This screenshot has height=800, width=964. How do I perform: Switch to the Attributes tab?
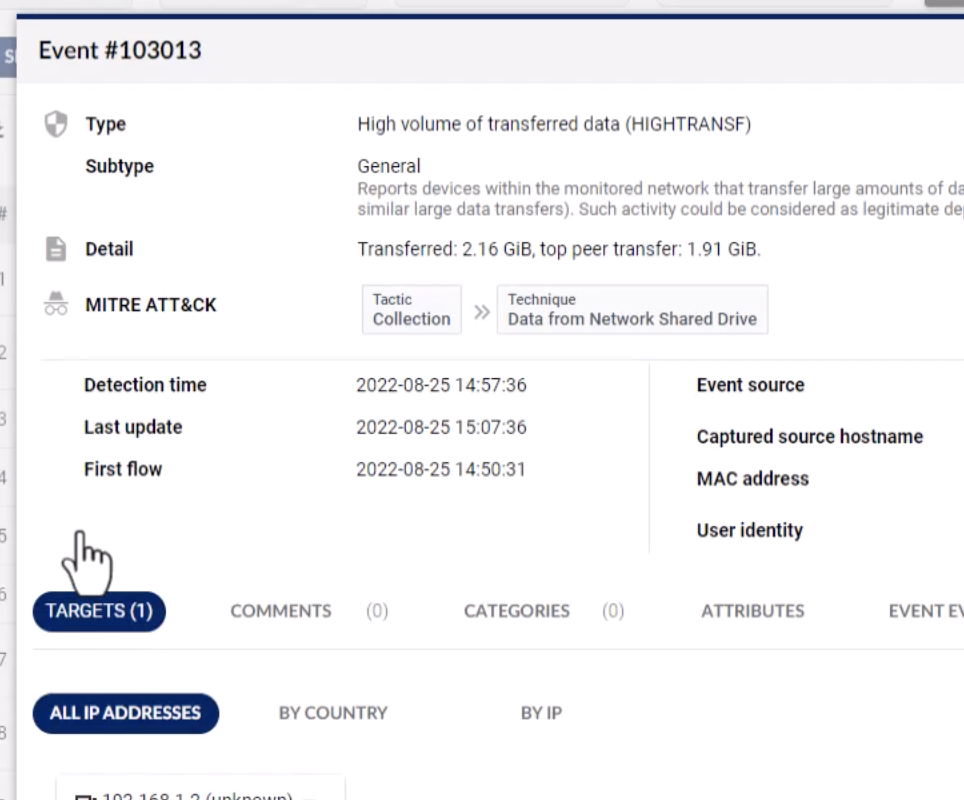click(752, 611)
